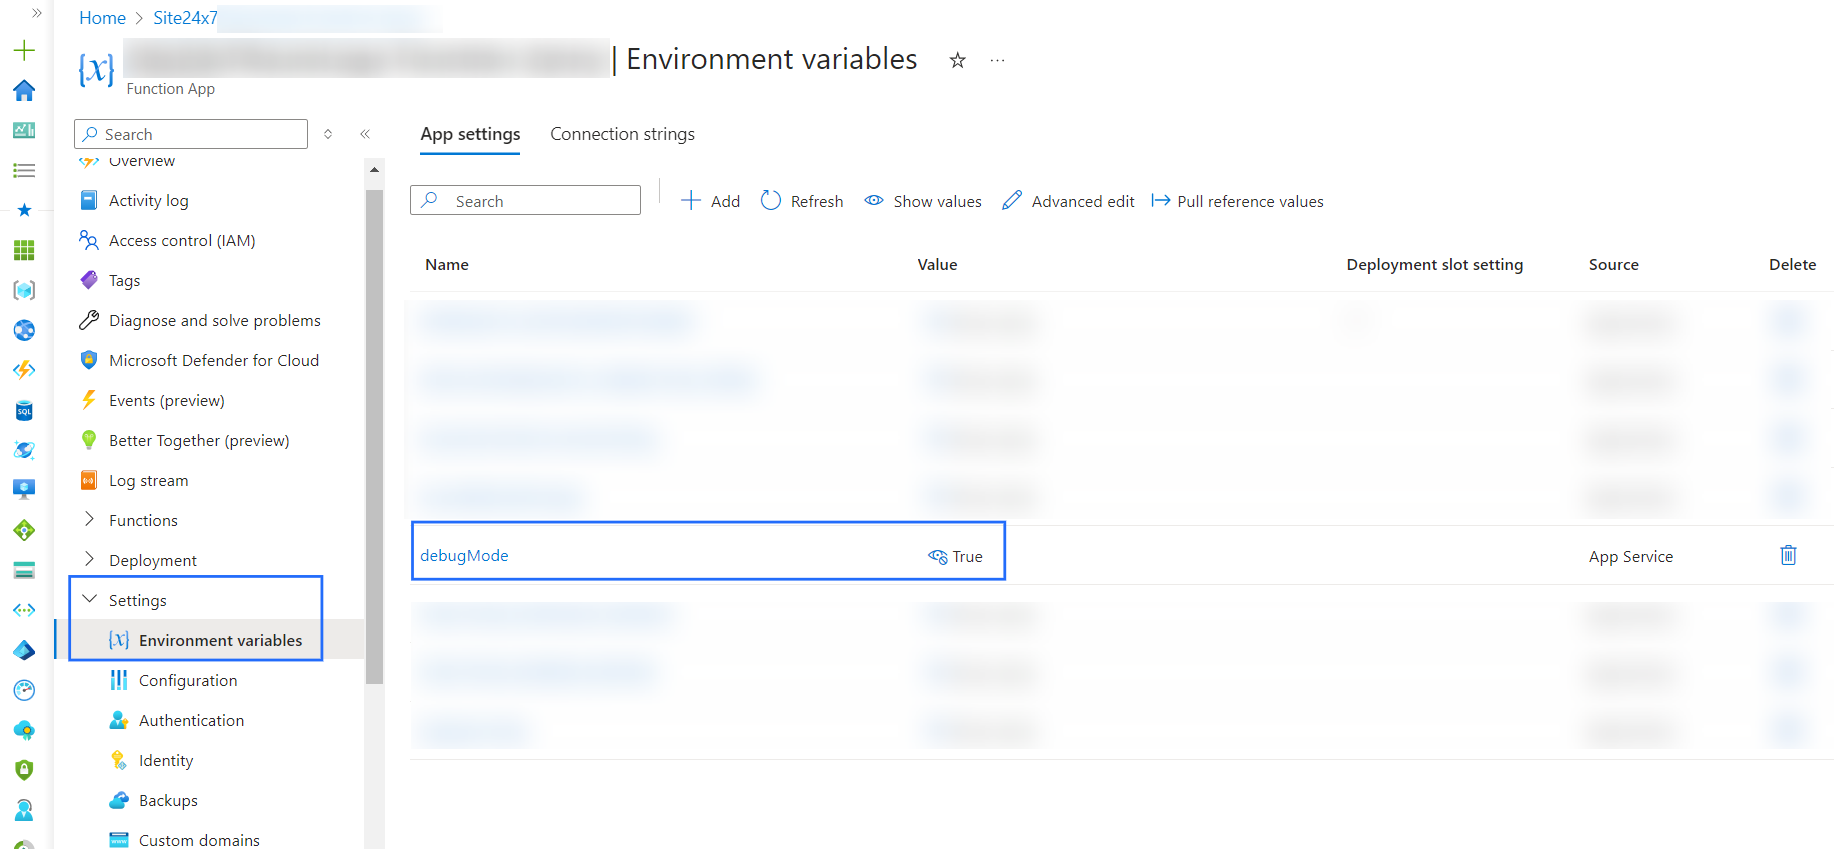Collapse the Settings menu section
1834x849 pixels.
pos(89,599)
